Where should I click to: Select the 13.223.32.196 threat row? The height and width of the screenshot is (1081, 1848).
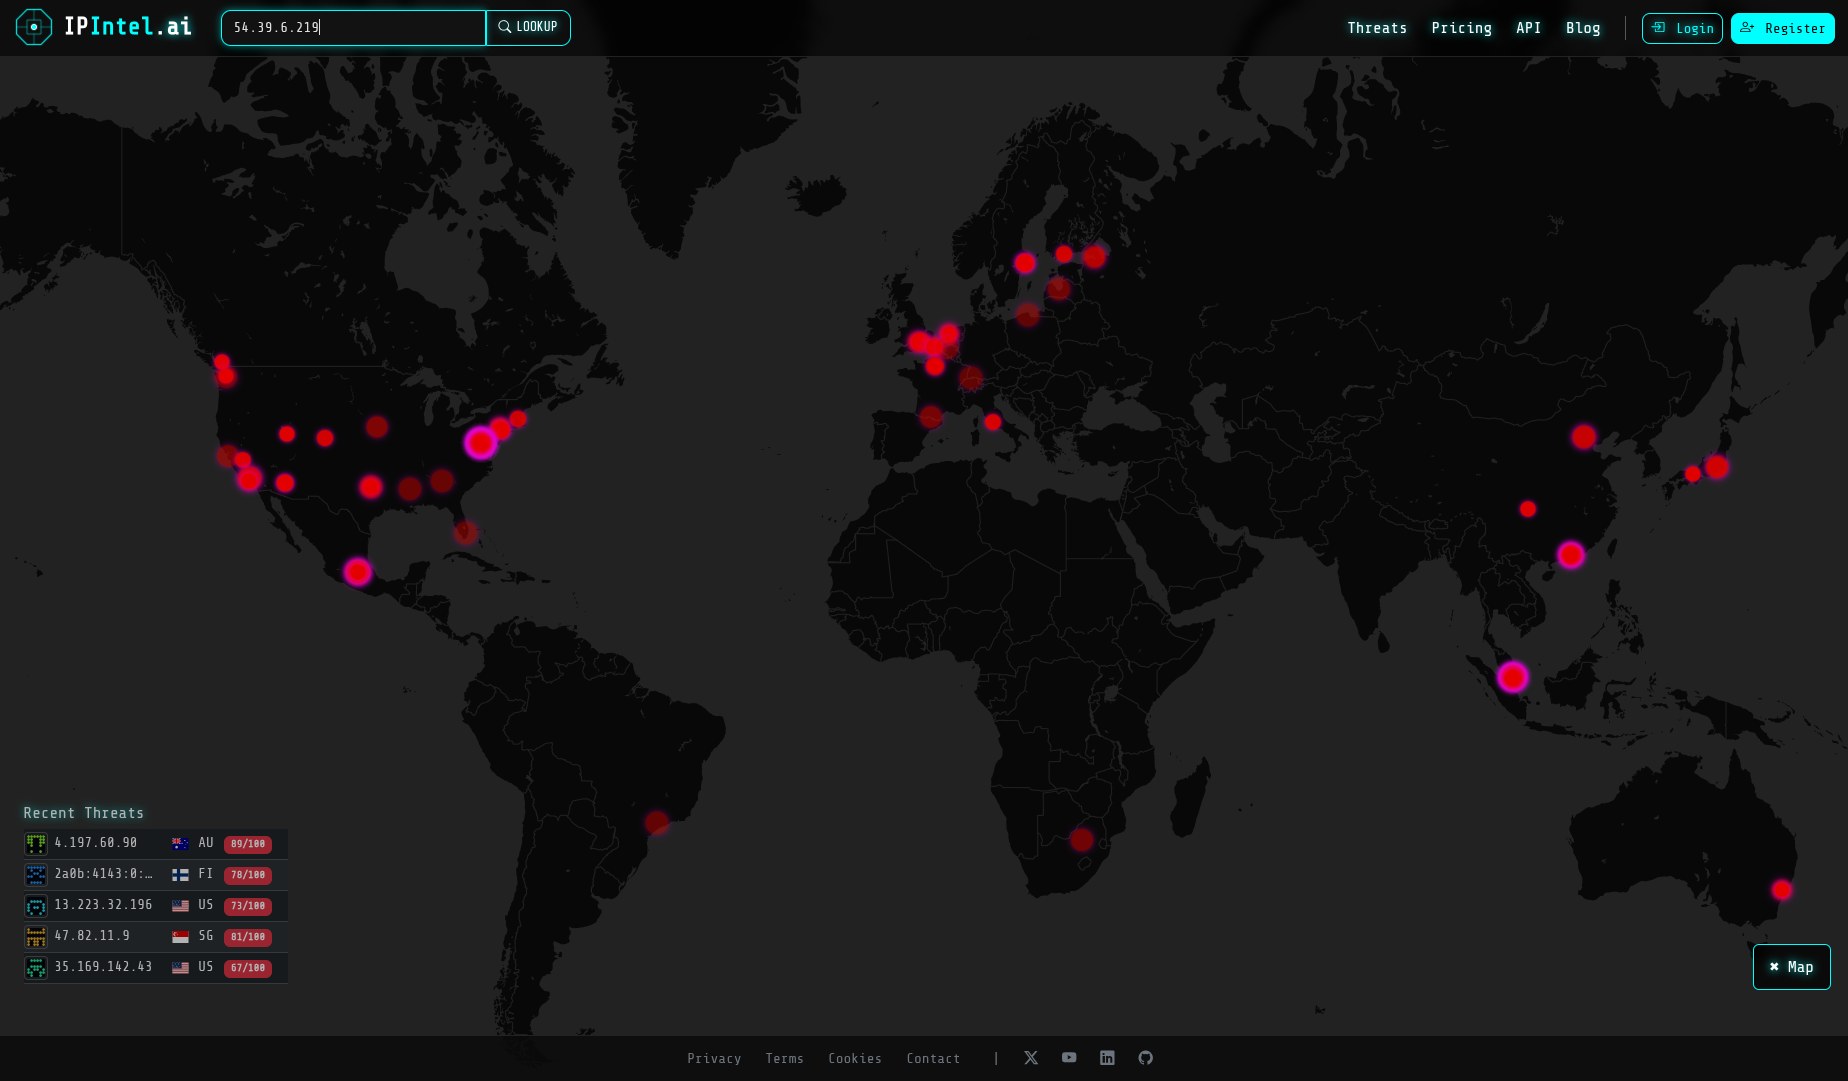[x=156, y=906]
